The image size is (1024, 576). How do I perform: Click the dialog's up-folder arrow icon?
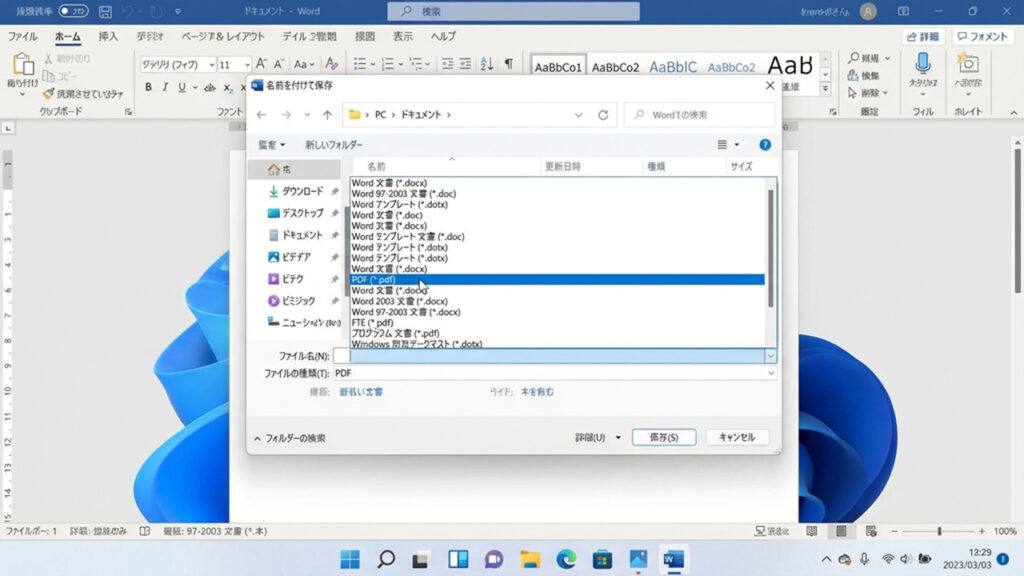click(x=327, y=115)
